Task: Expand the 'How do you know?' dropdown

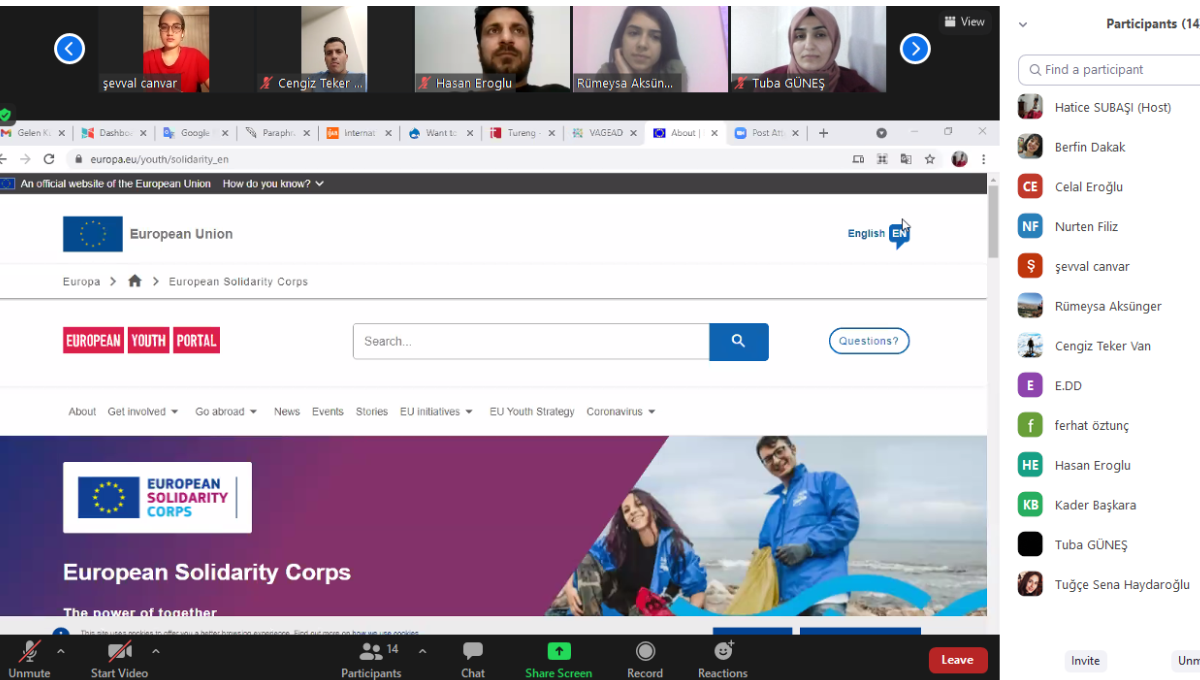Action: pyautogui.click(x=273, y=184)
